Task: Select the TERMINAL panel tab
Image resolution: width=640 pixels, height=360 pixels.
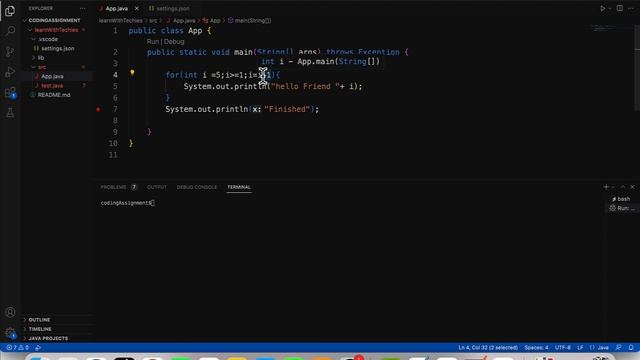Action: (239, 187)
